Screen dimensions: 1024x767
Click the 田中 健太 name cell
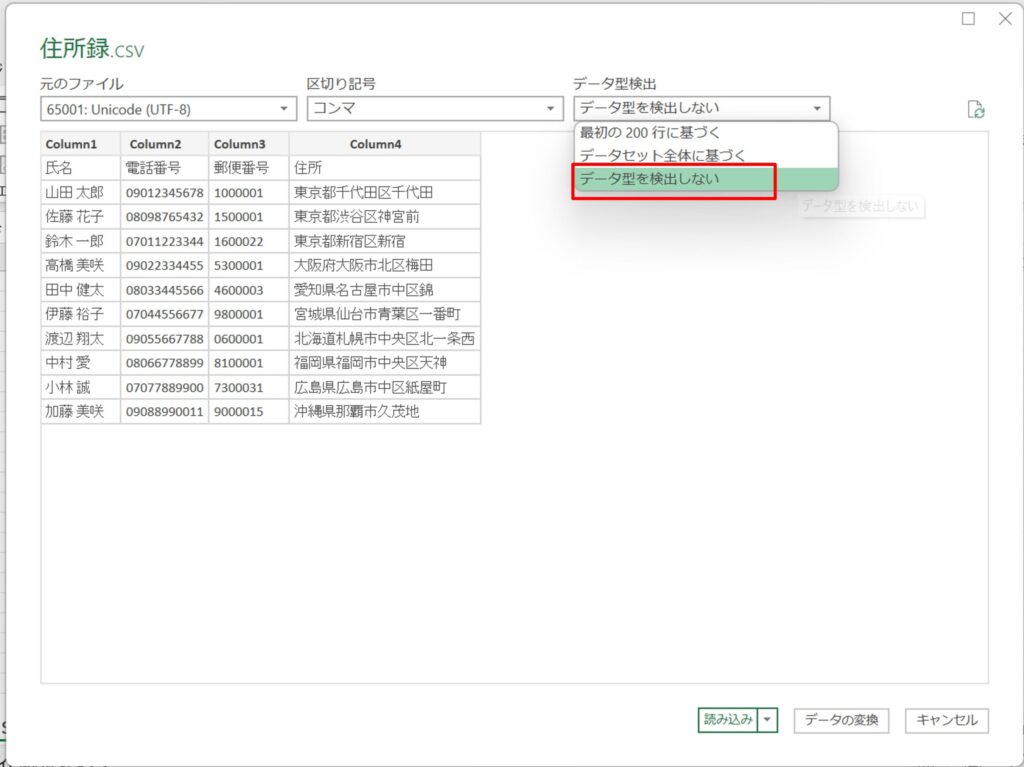80,290
